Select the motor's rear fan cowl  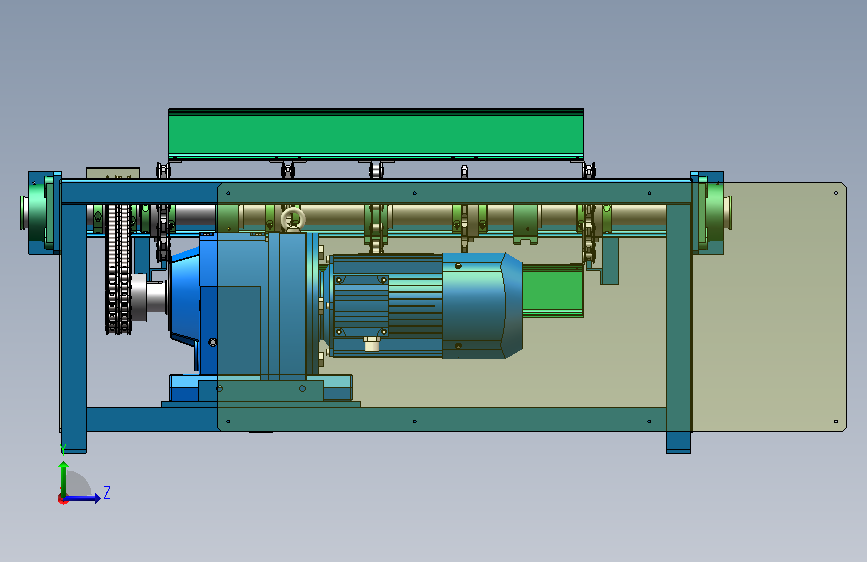[481, 305]
